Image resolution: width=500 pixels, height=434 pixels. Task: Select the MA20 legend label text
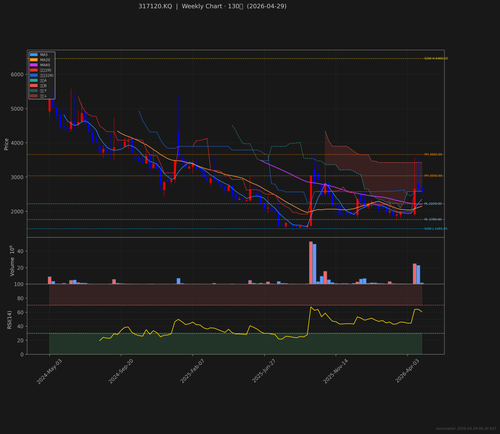(x=45, y=60)
